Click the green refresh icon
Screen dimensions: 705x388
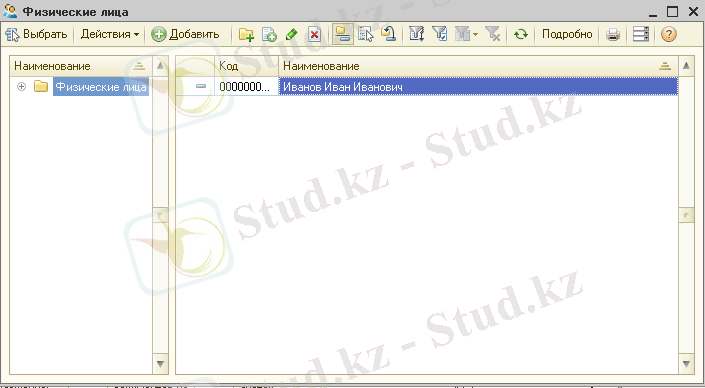pos(521,35)
